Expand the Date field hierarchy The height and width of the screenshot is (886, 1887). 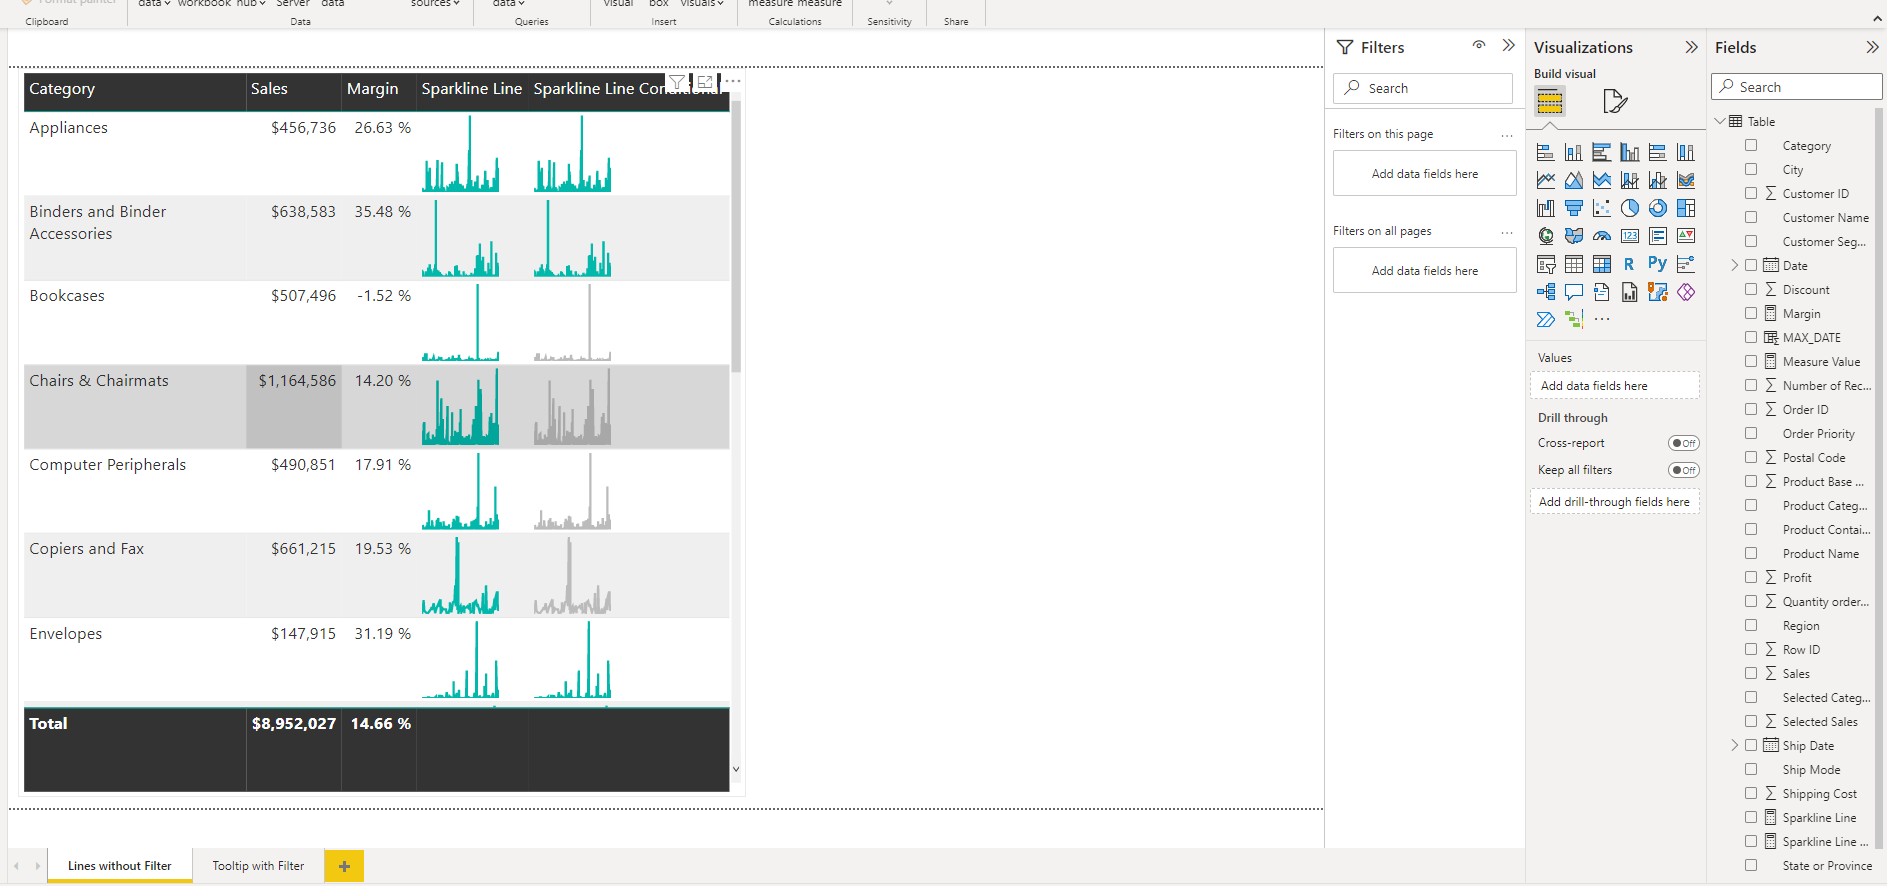1735,265
